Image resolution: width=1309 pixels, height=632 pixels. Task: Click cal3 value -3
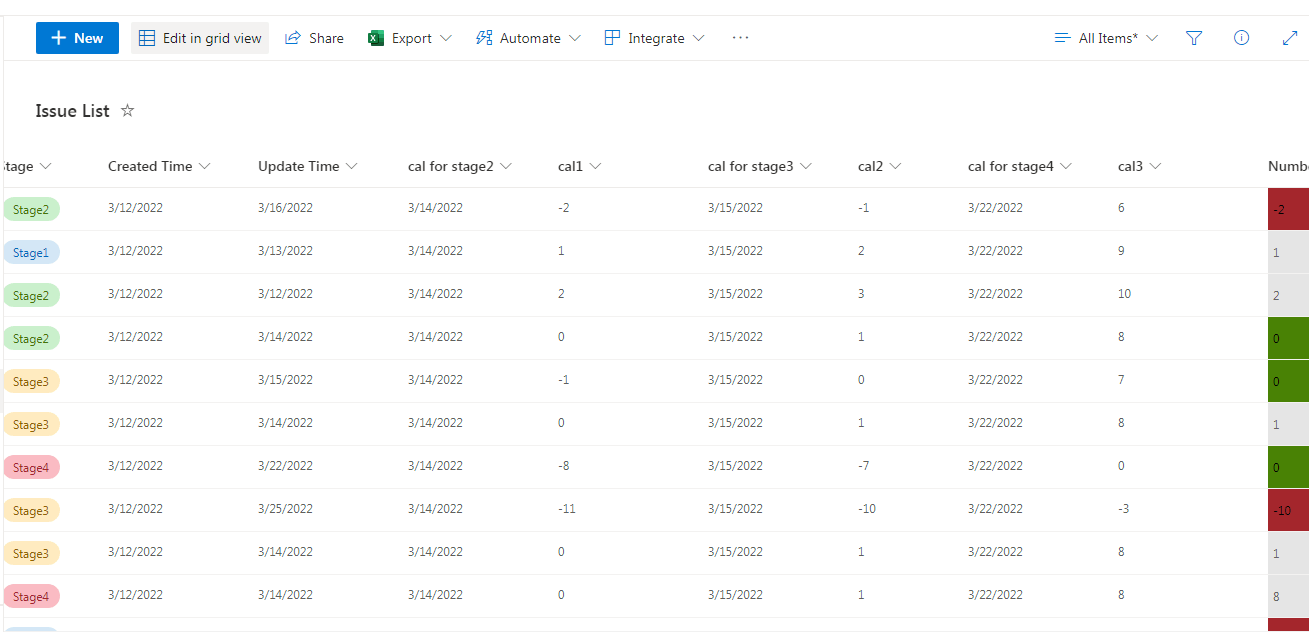(x=1123, y=509)
